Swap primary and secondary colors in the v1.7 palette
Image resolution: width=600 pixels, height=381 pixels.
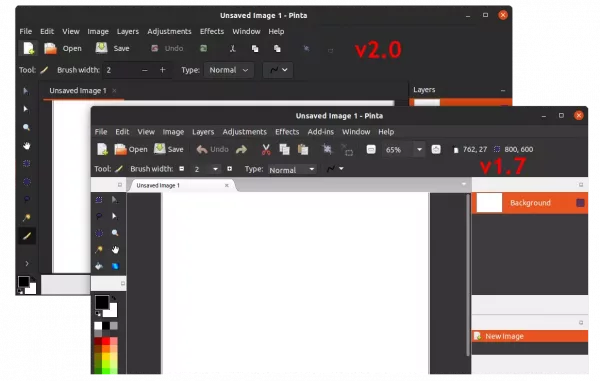coord(113,298)
